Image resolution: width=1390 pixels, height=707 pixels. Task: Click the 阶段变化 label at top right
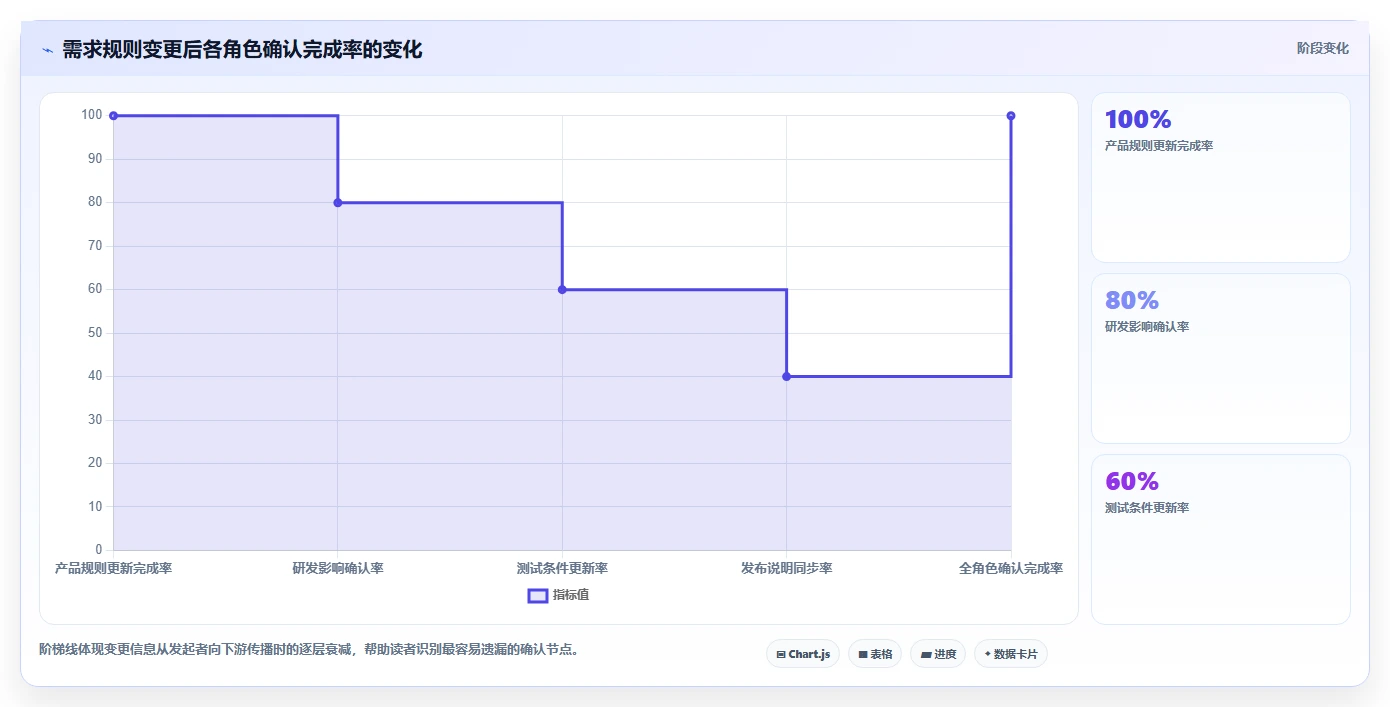tap(1322, 48)
